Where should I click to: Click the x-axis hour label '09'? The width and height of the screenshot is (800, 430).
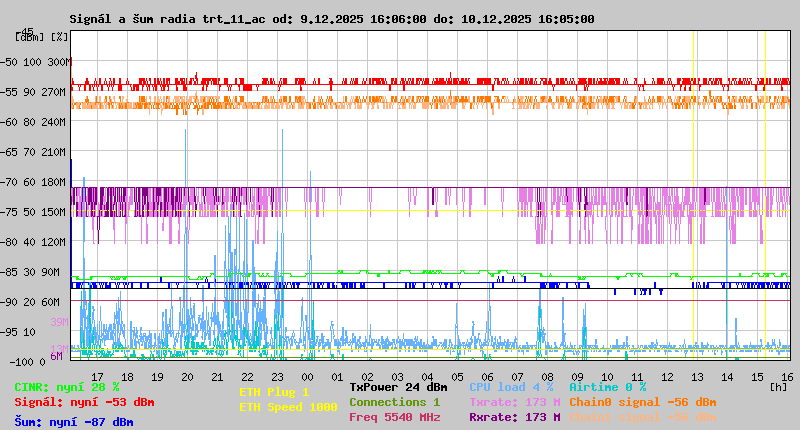[x=578, y=377]
